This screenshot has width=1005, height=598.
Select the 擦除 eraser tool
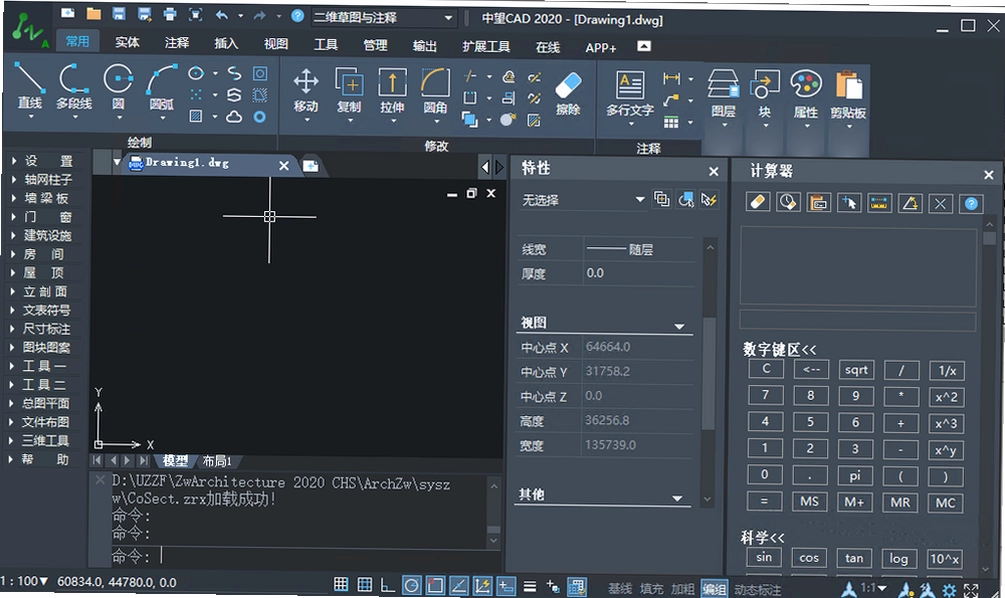point(568,94)
